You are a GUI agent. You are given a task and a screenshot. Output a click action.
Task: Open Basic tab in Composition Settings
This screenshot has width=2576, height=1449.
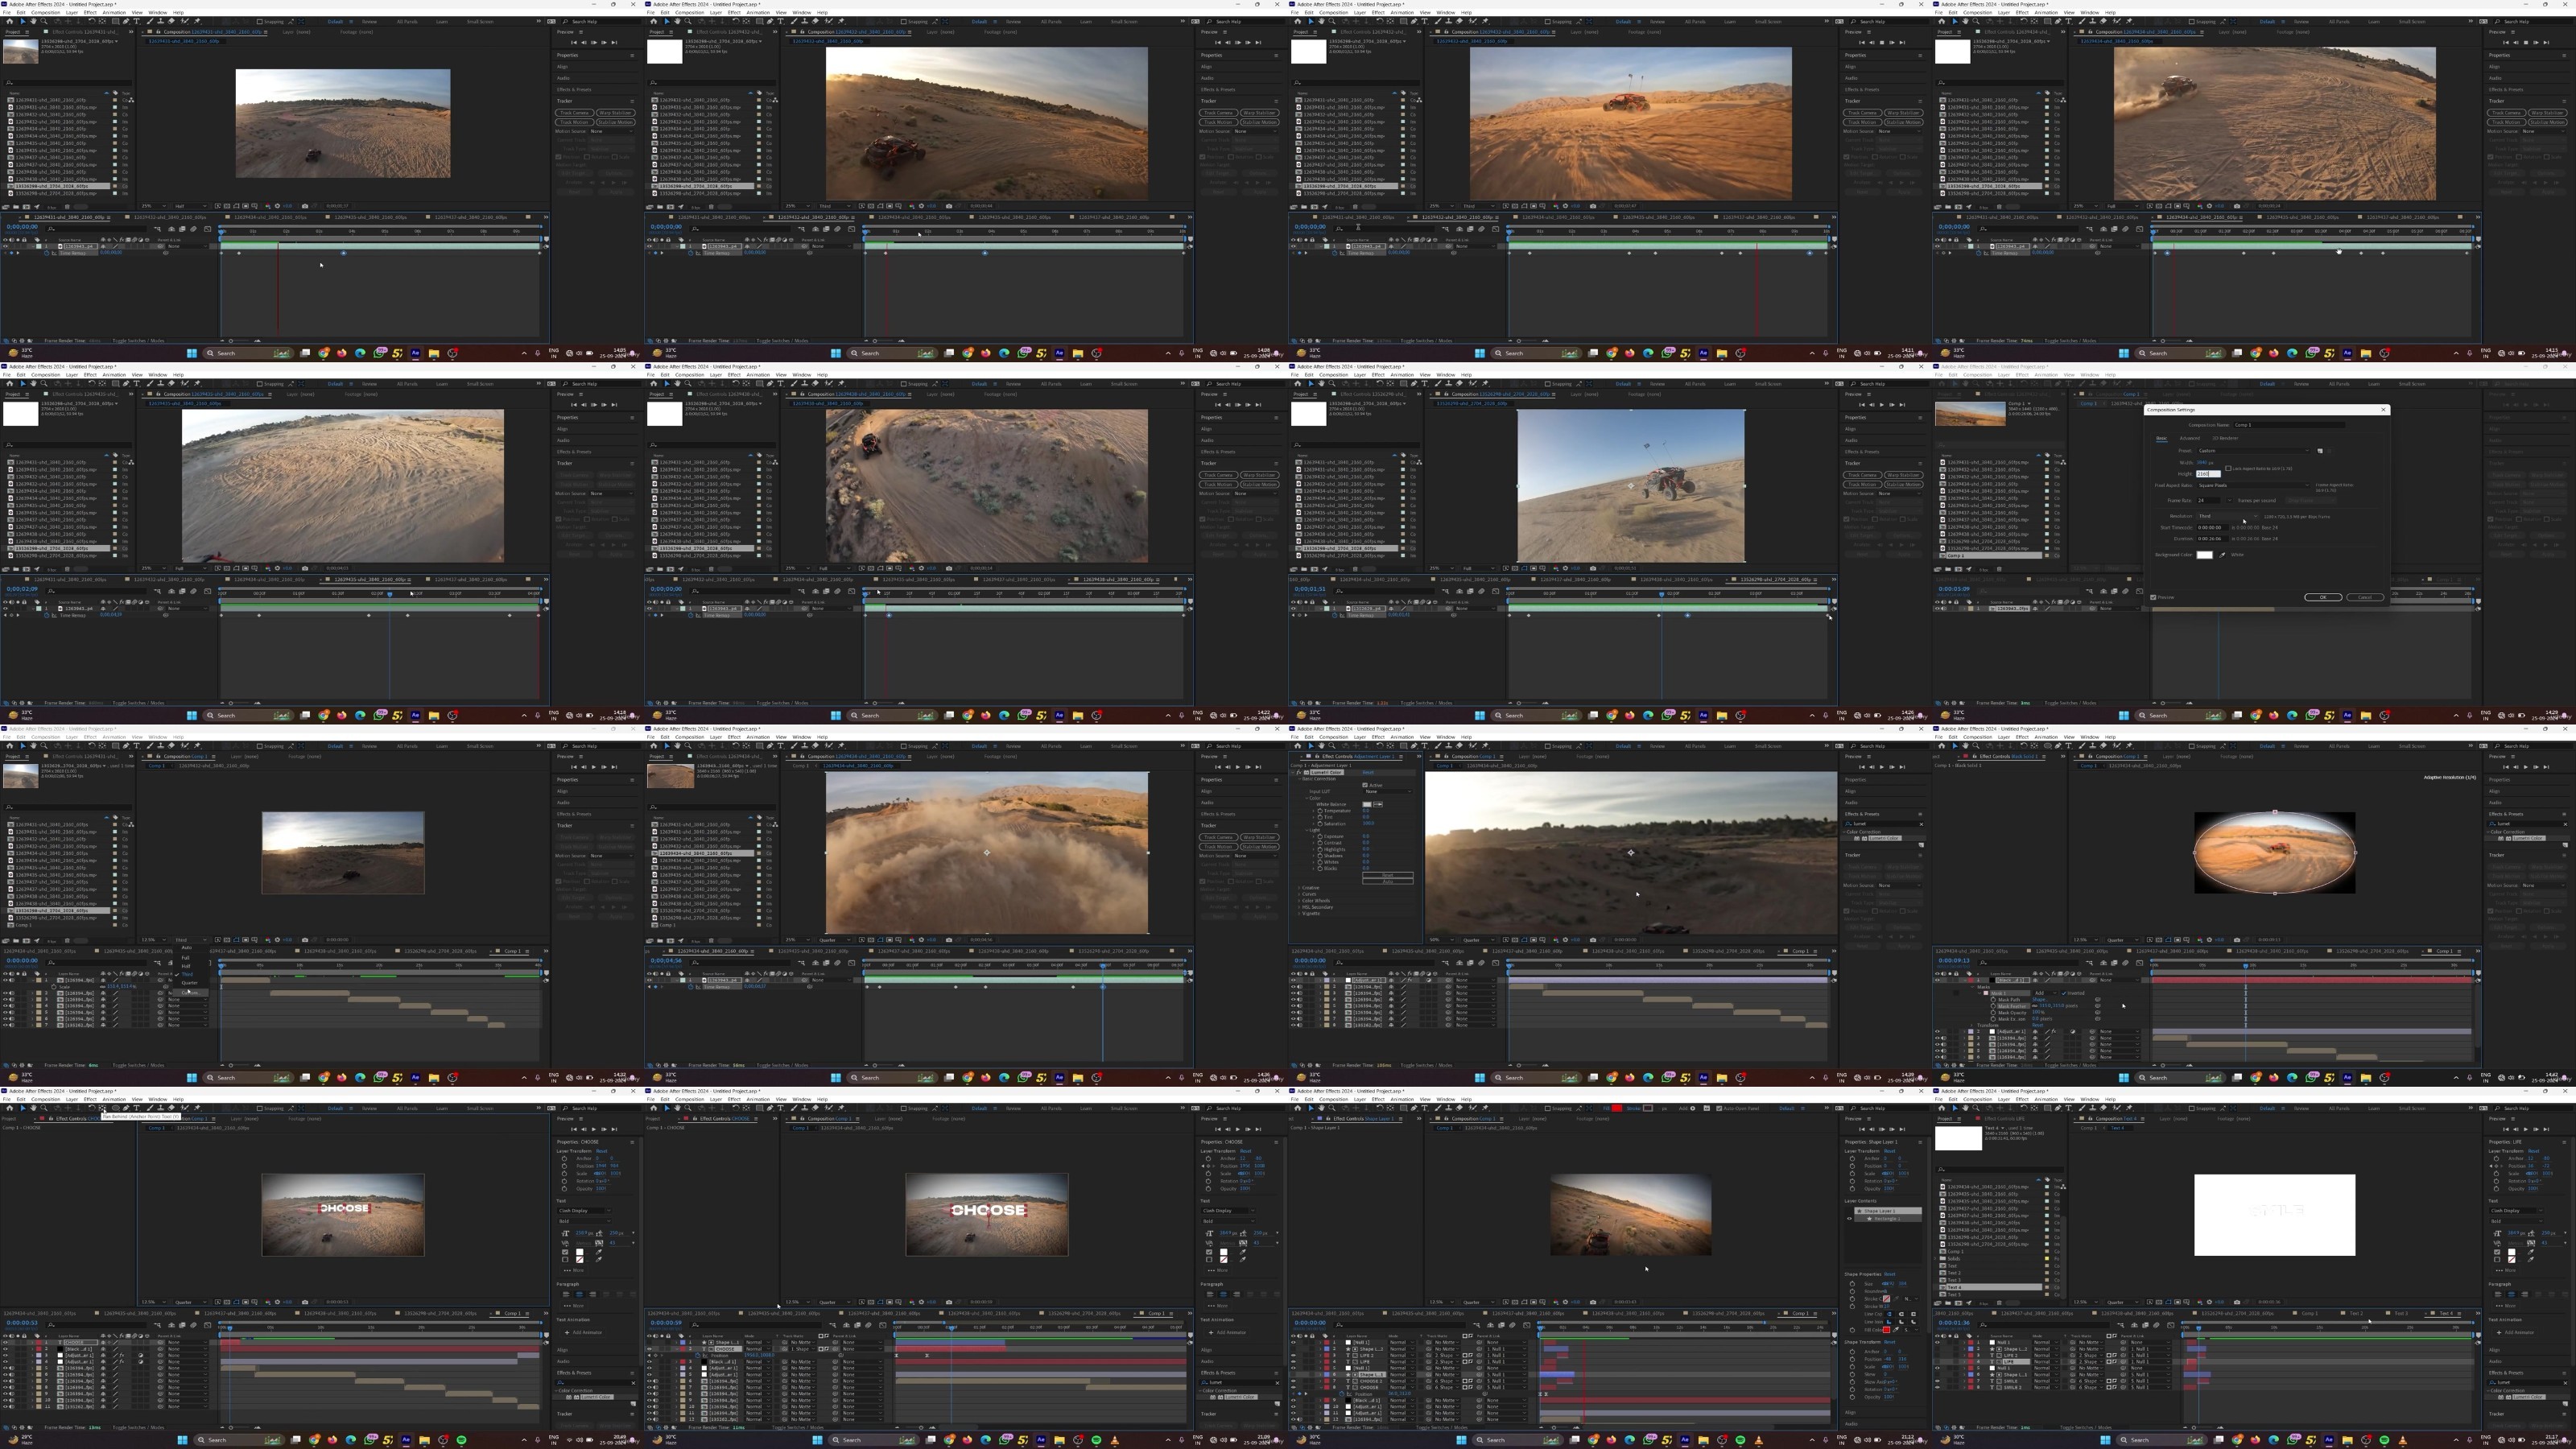2162,439
